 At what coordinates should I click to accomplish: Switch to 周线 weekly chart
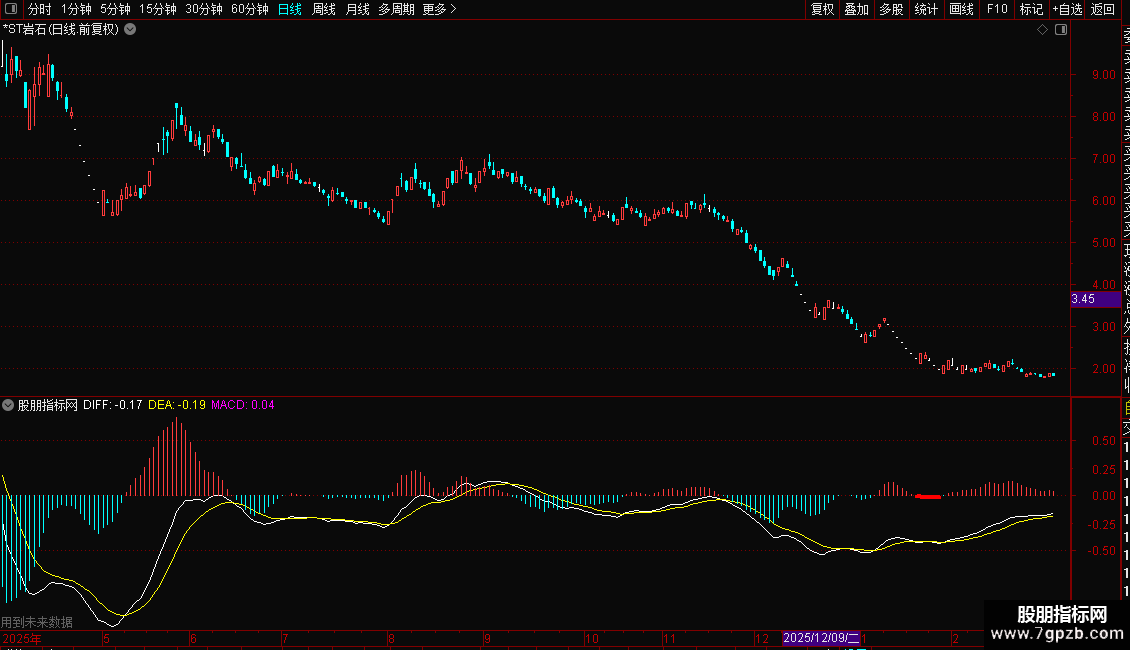(x=324, y=9)
